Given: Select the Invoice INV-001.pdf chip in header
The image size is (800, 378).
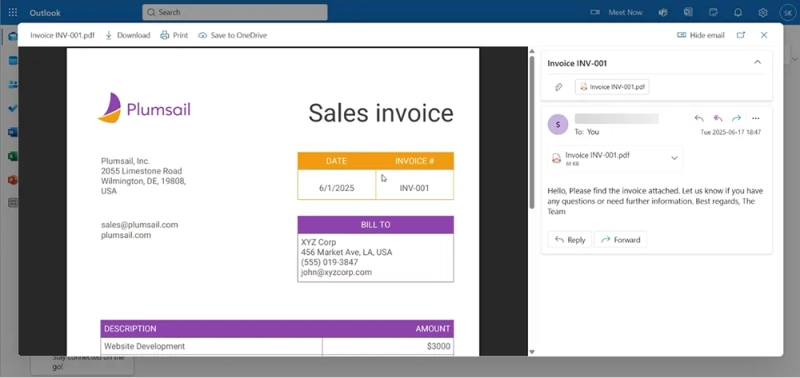Looking at the screenshot, I should [612, 87].
